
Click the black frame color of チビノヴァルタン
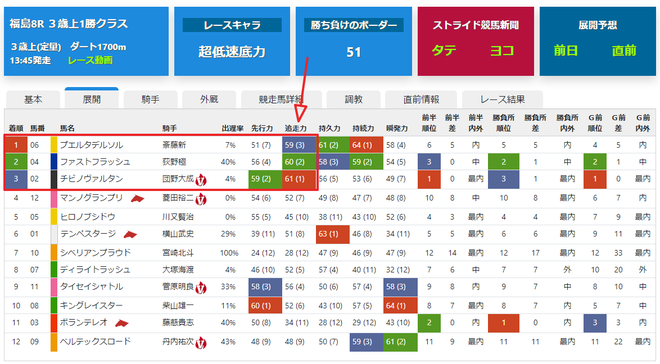click(x=54, y=179)
